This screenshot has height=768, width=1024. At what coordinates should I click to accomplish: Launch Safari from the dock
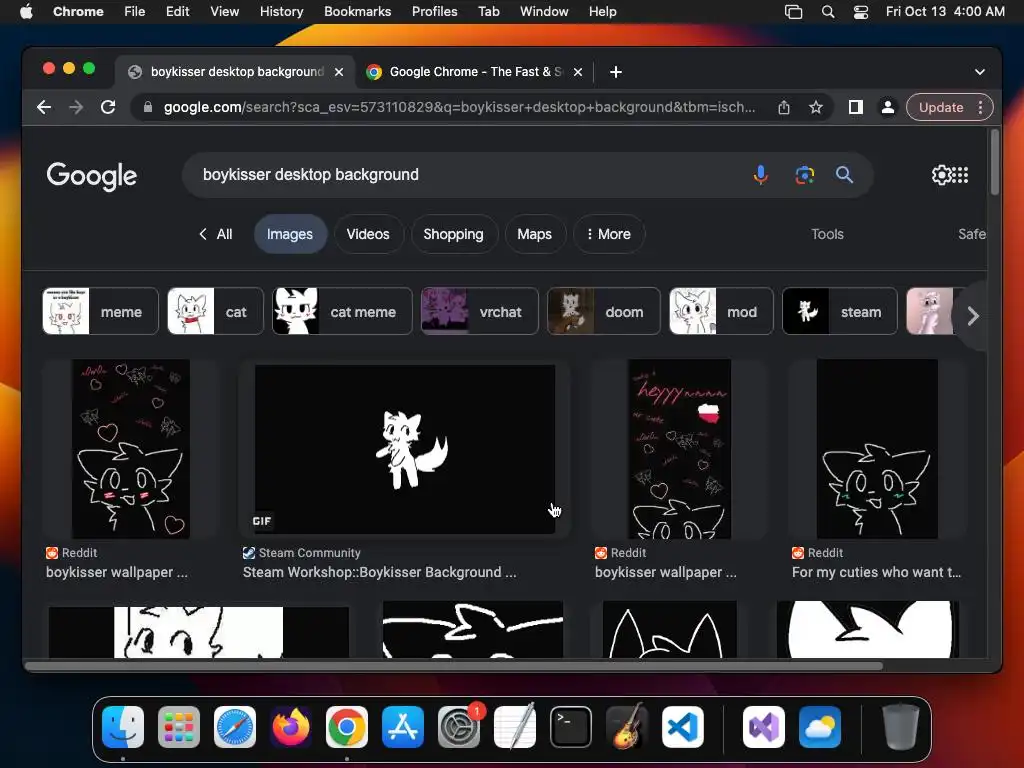(x=235, y=727)
